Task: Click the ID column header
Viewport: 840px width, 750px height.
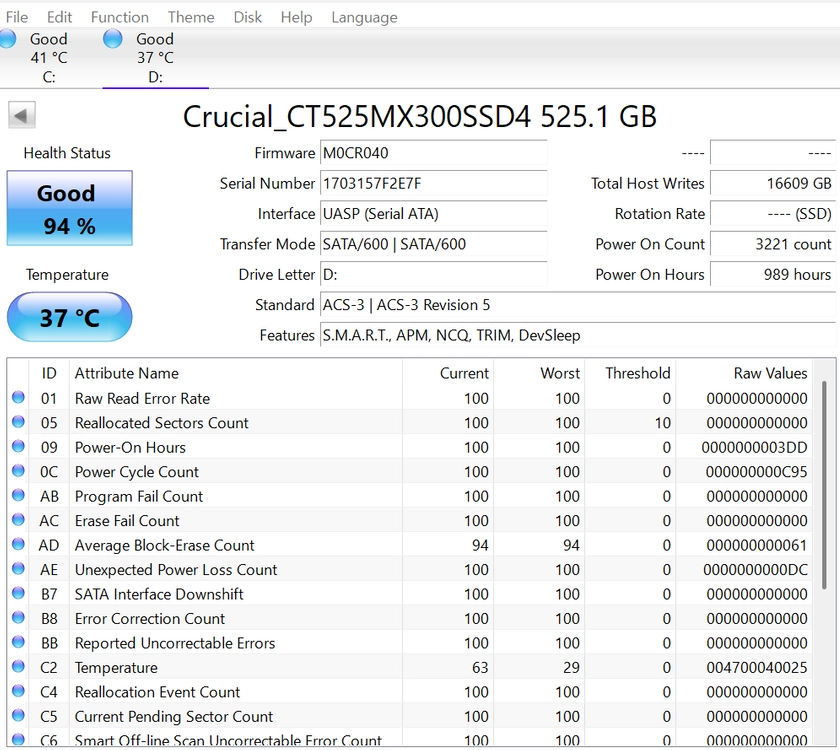Action: tap(49, 373)
